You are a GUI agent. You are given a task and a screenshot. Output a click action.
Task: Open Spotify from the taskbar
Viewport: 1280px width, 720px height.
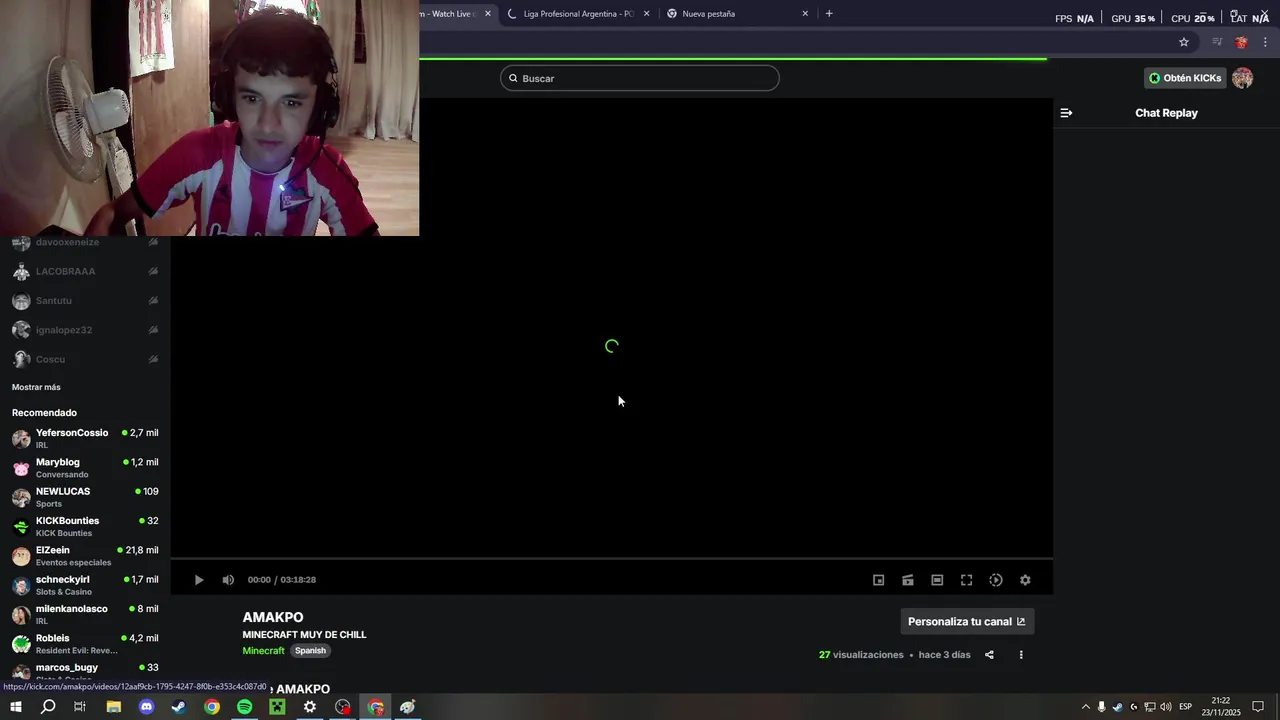point(245,707)
